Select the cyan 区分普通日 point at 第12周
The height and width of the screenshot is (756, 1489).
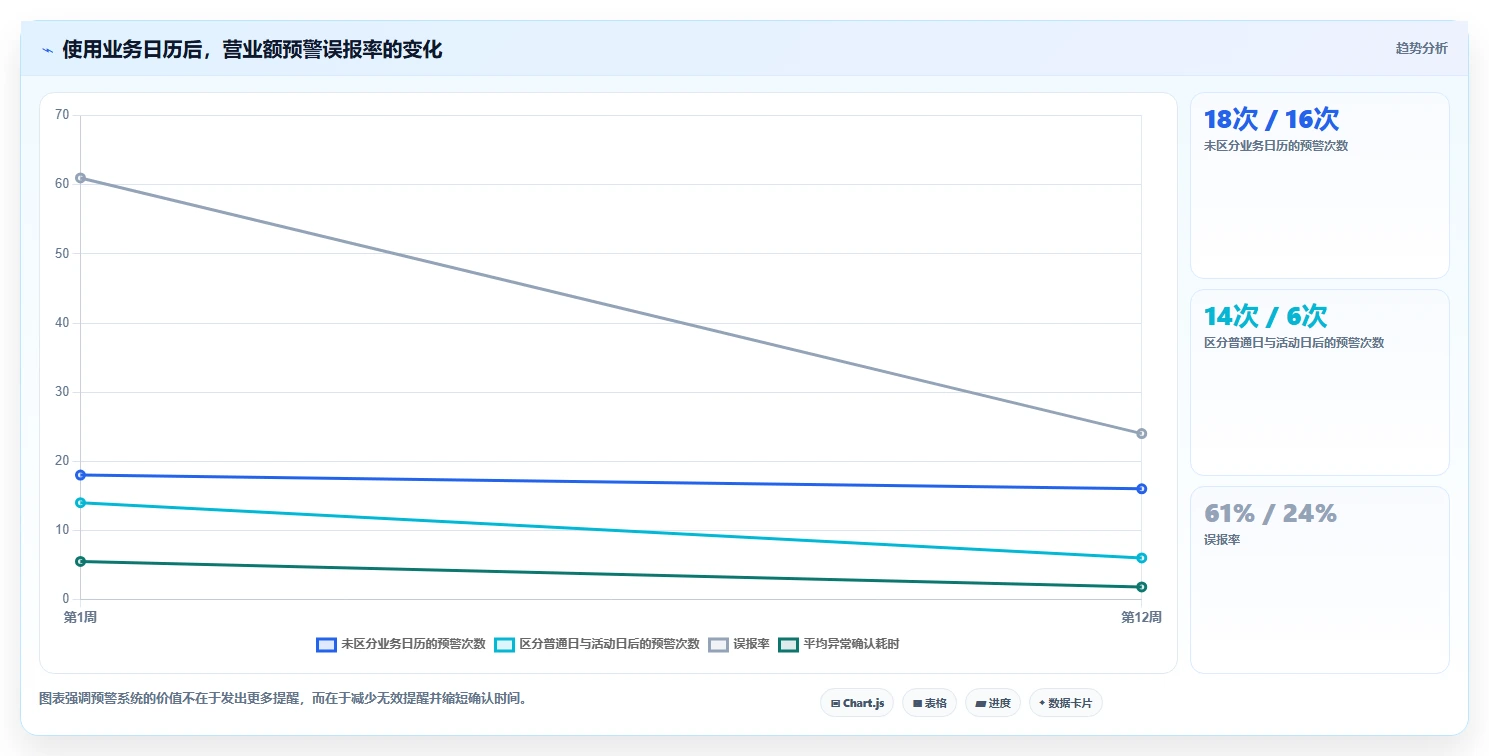(1141, 558)
